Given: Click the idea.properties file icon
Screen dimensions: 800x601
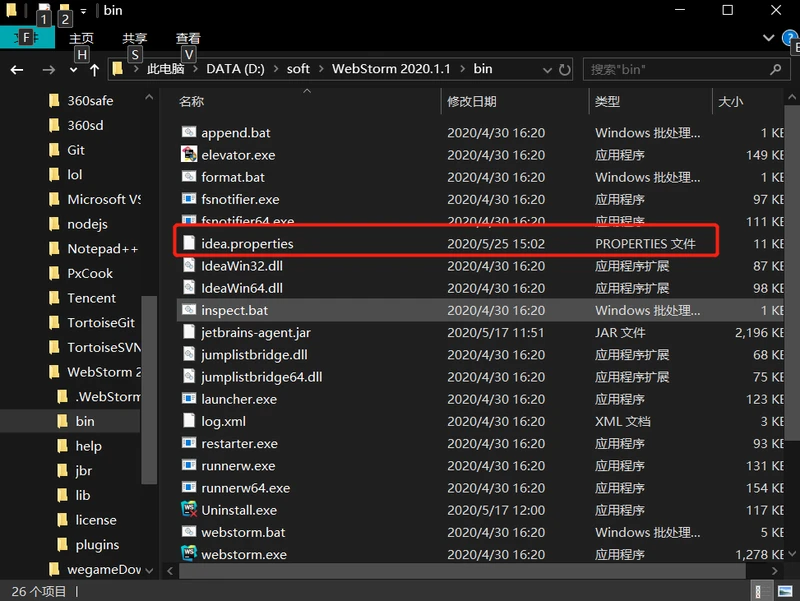Looking at the screenshot, I should point(189,243).
